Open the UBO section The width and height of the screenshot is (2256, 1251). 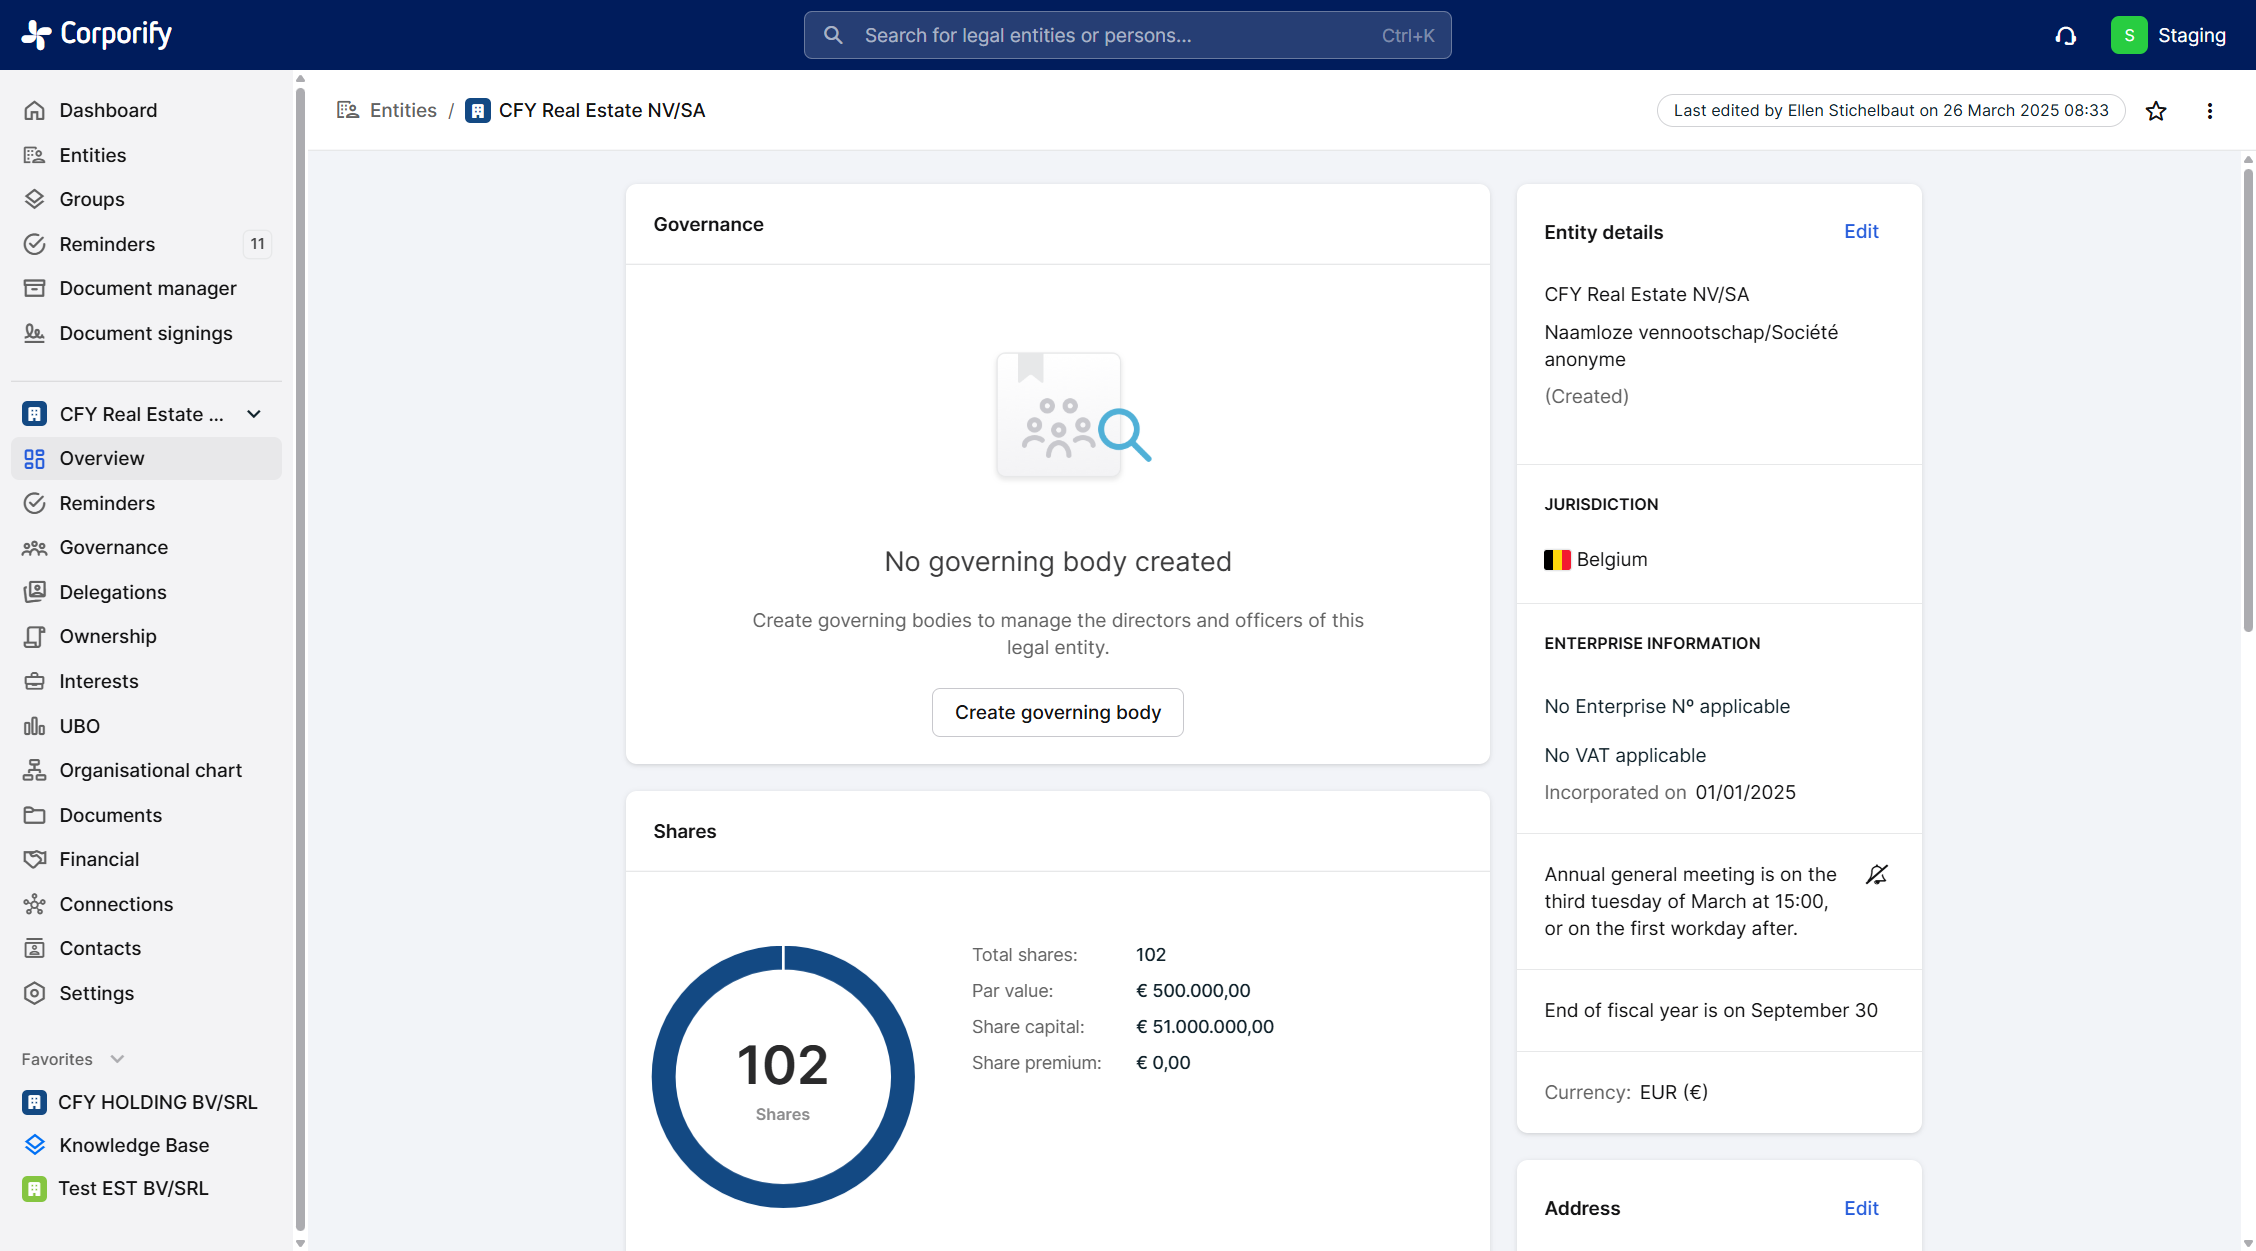click(79, 726)
